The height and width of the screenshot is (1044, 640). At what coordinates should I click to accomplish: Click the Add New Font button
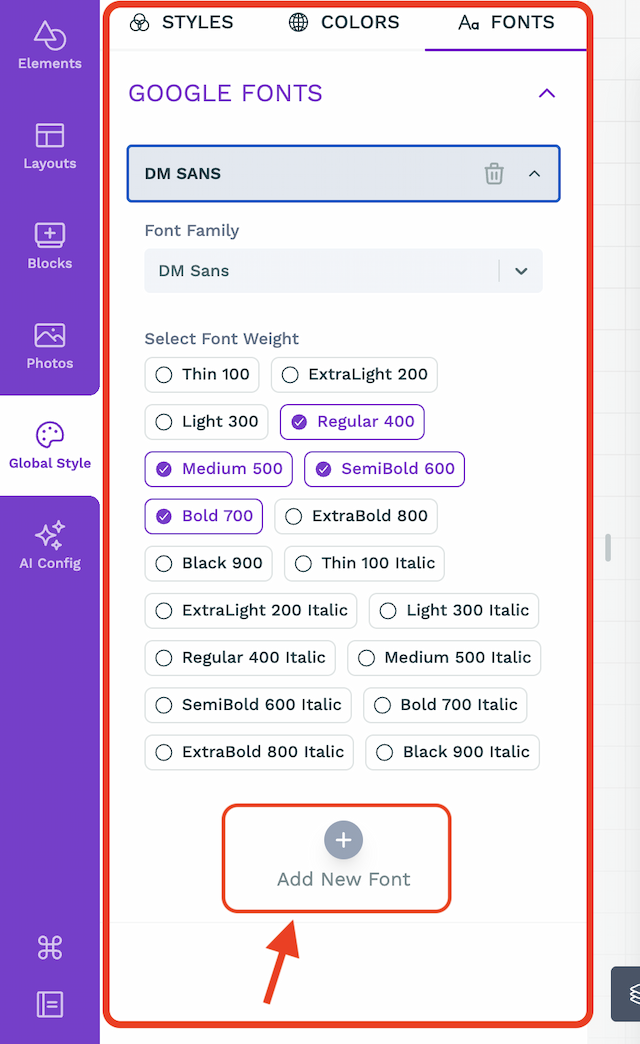coord(344,858)
